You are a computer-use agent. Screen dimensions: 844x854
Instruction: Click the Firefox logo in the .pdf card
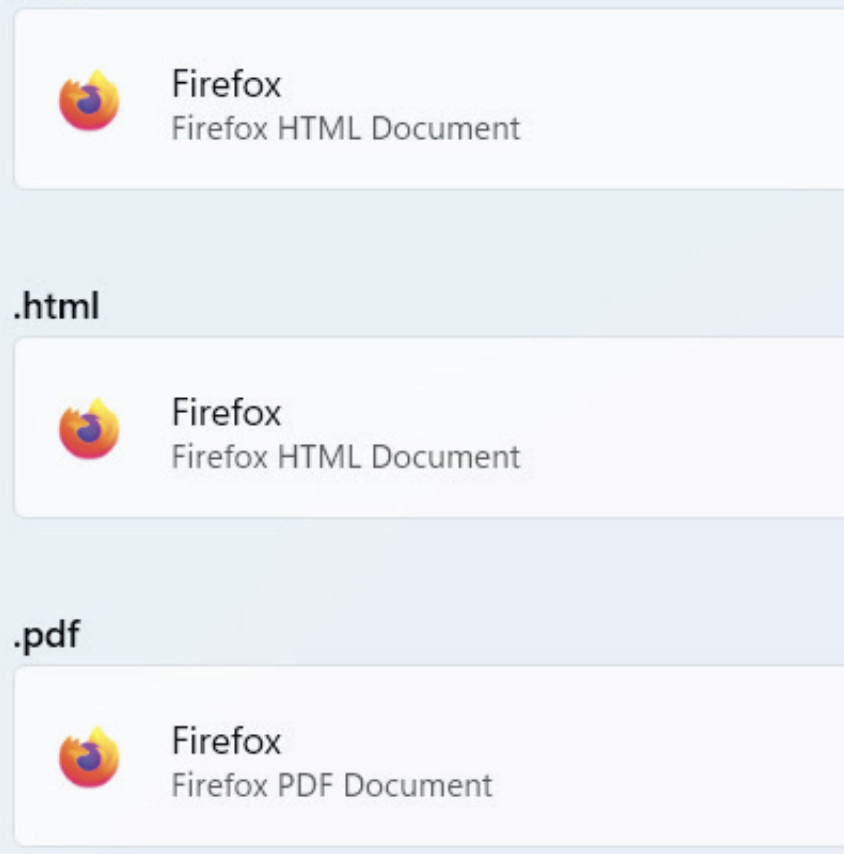[89, 757]
